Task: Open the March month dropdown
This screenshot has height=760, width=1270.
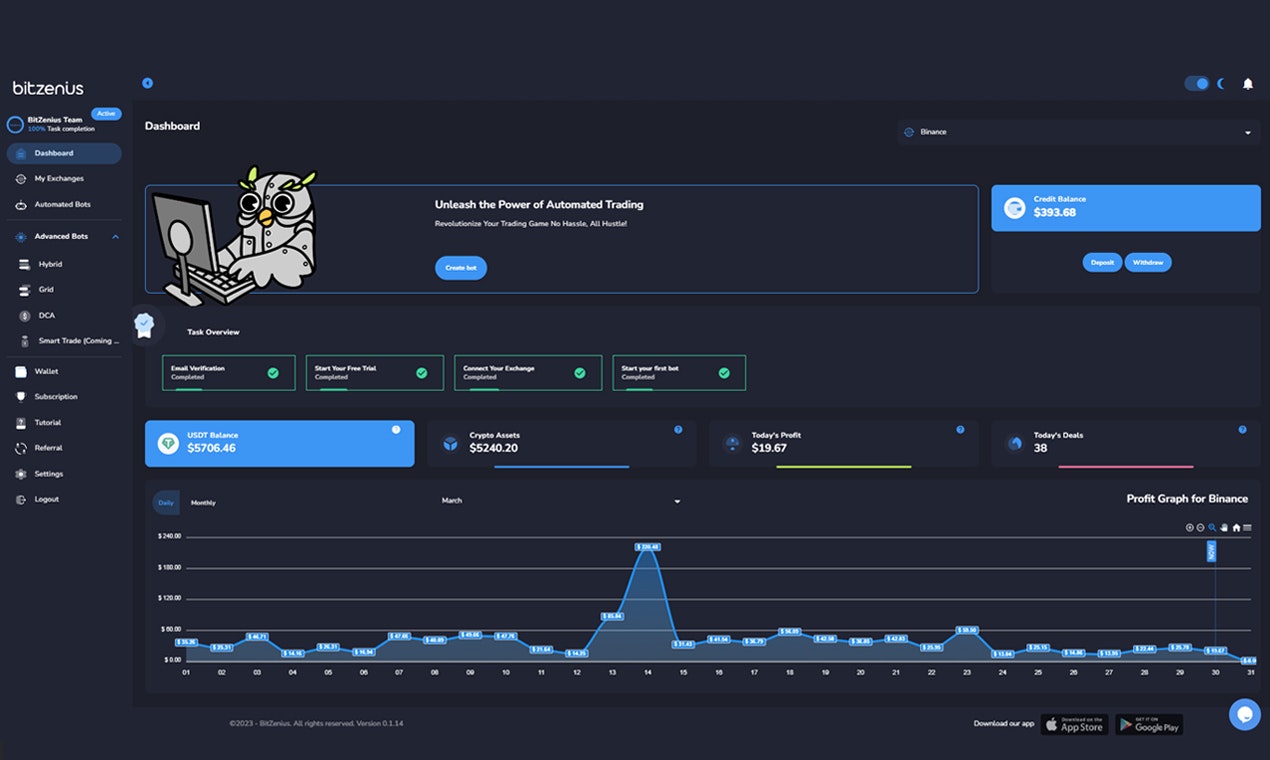Action: 560,501
